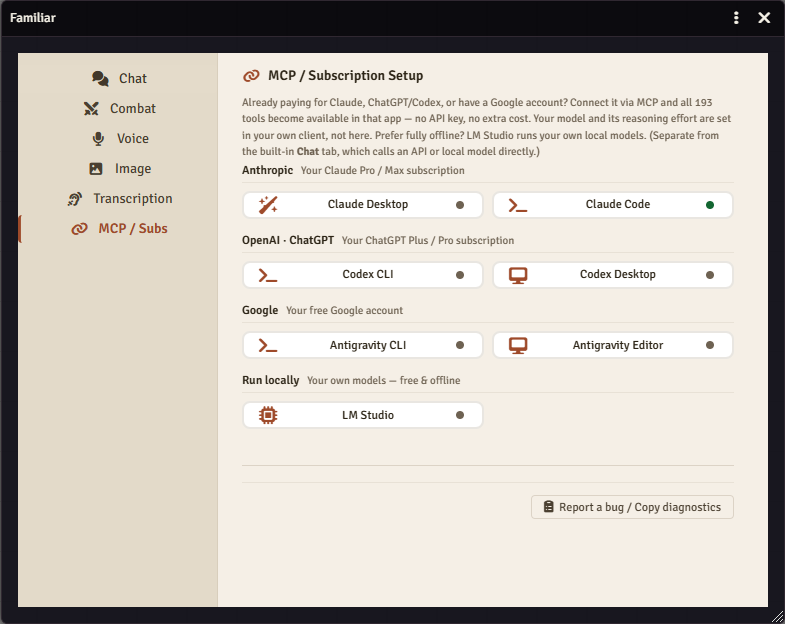Screen dimensions: 785x624
Task: Configure the Codex CLI connection
Action: tap(362, 275)
